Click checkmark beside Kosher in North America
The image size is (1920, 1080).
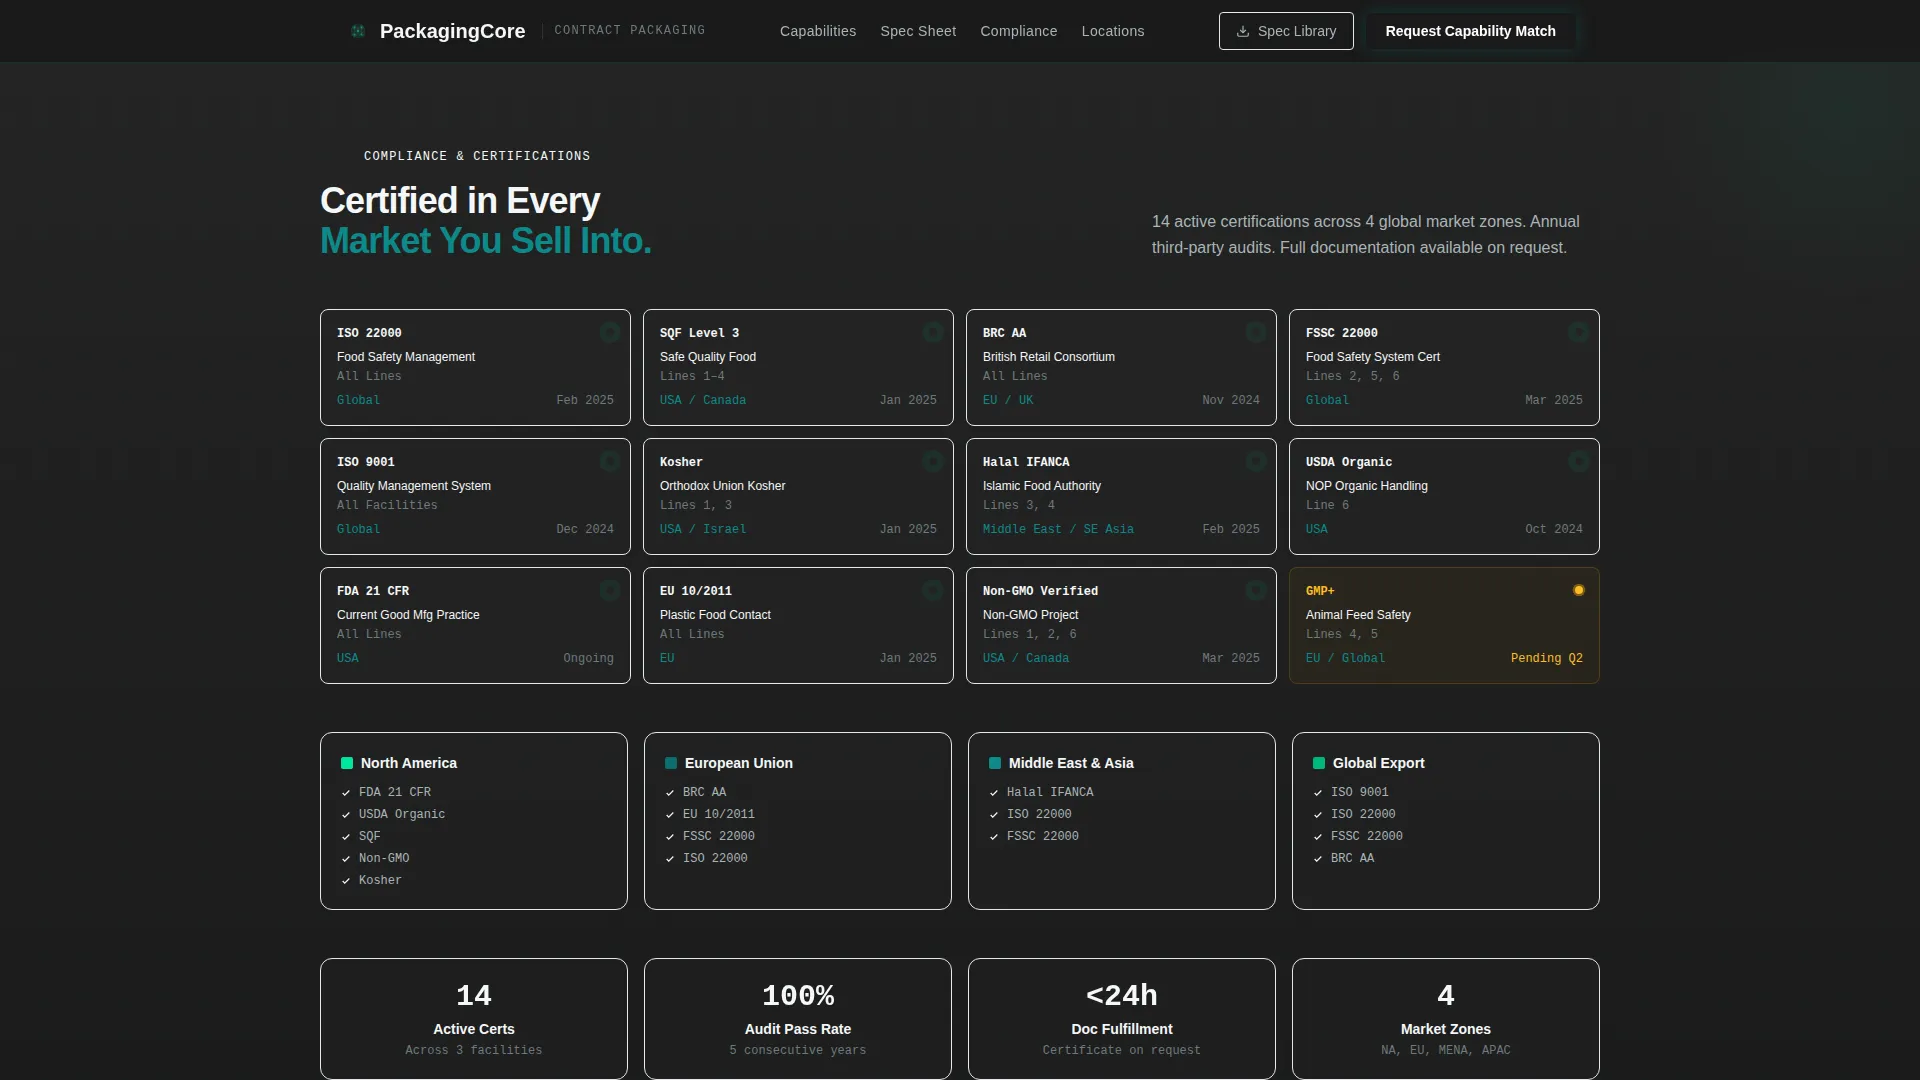point(346,881)
